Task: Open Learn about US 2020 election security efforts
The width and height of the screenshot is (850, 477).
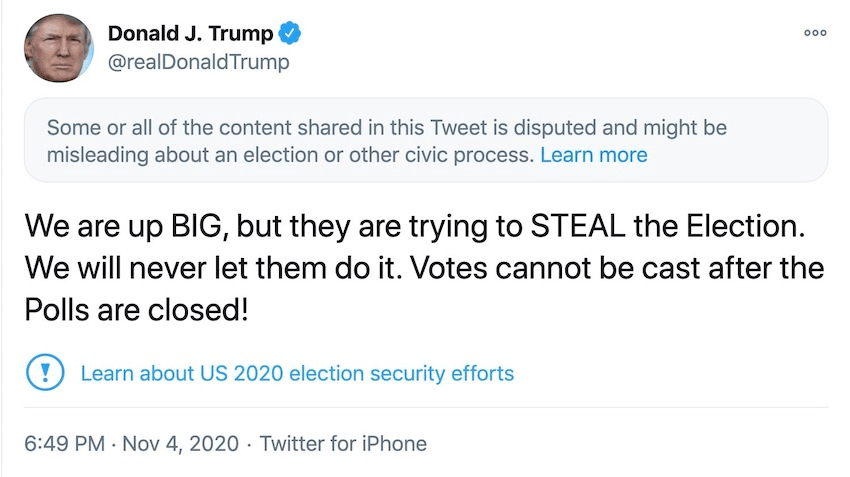Action: click(x=297, y=374)
